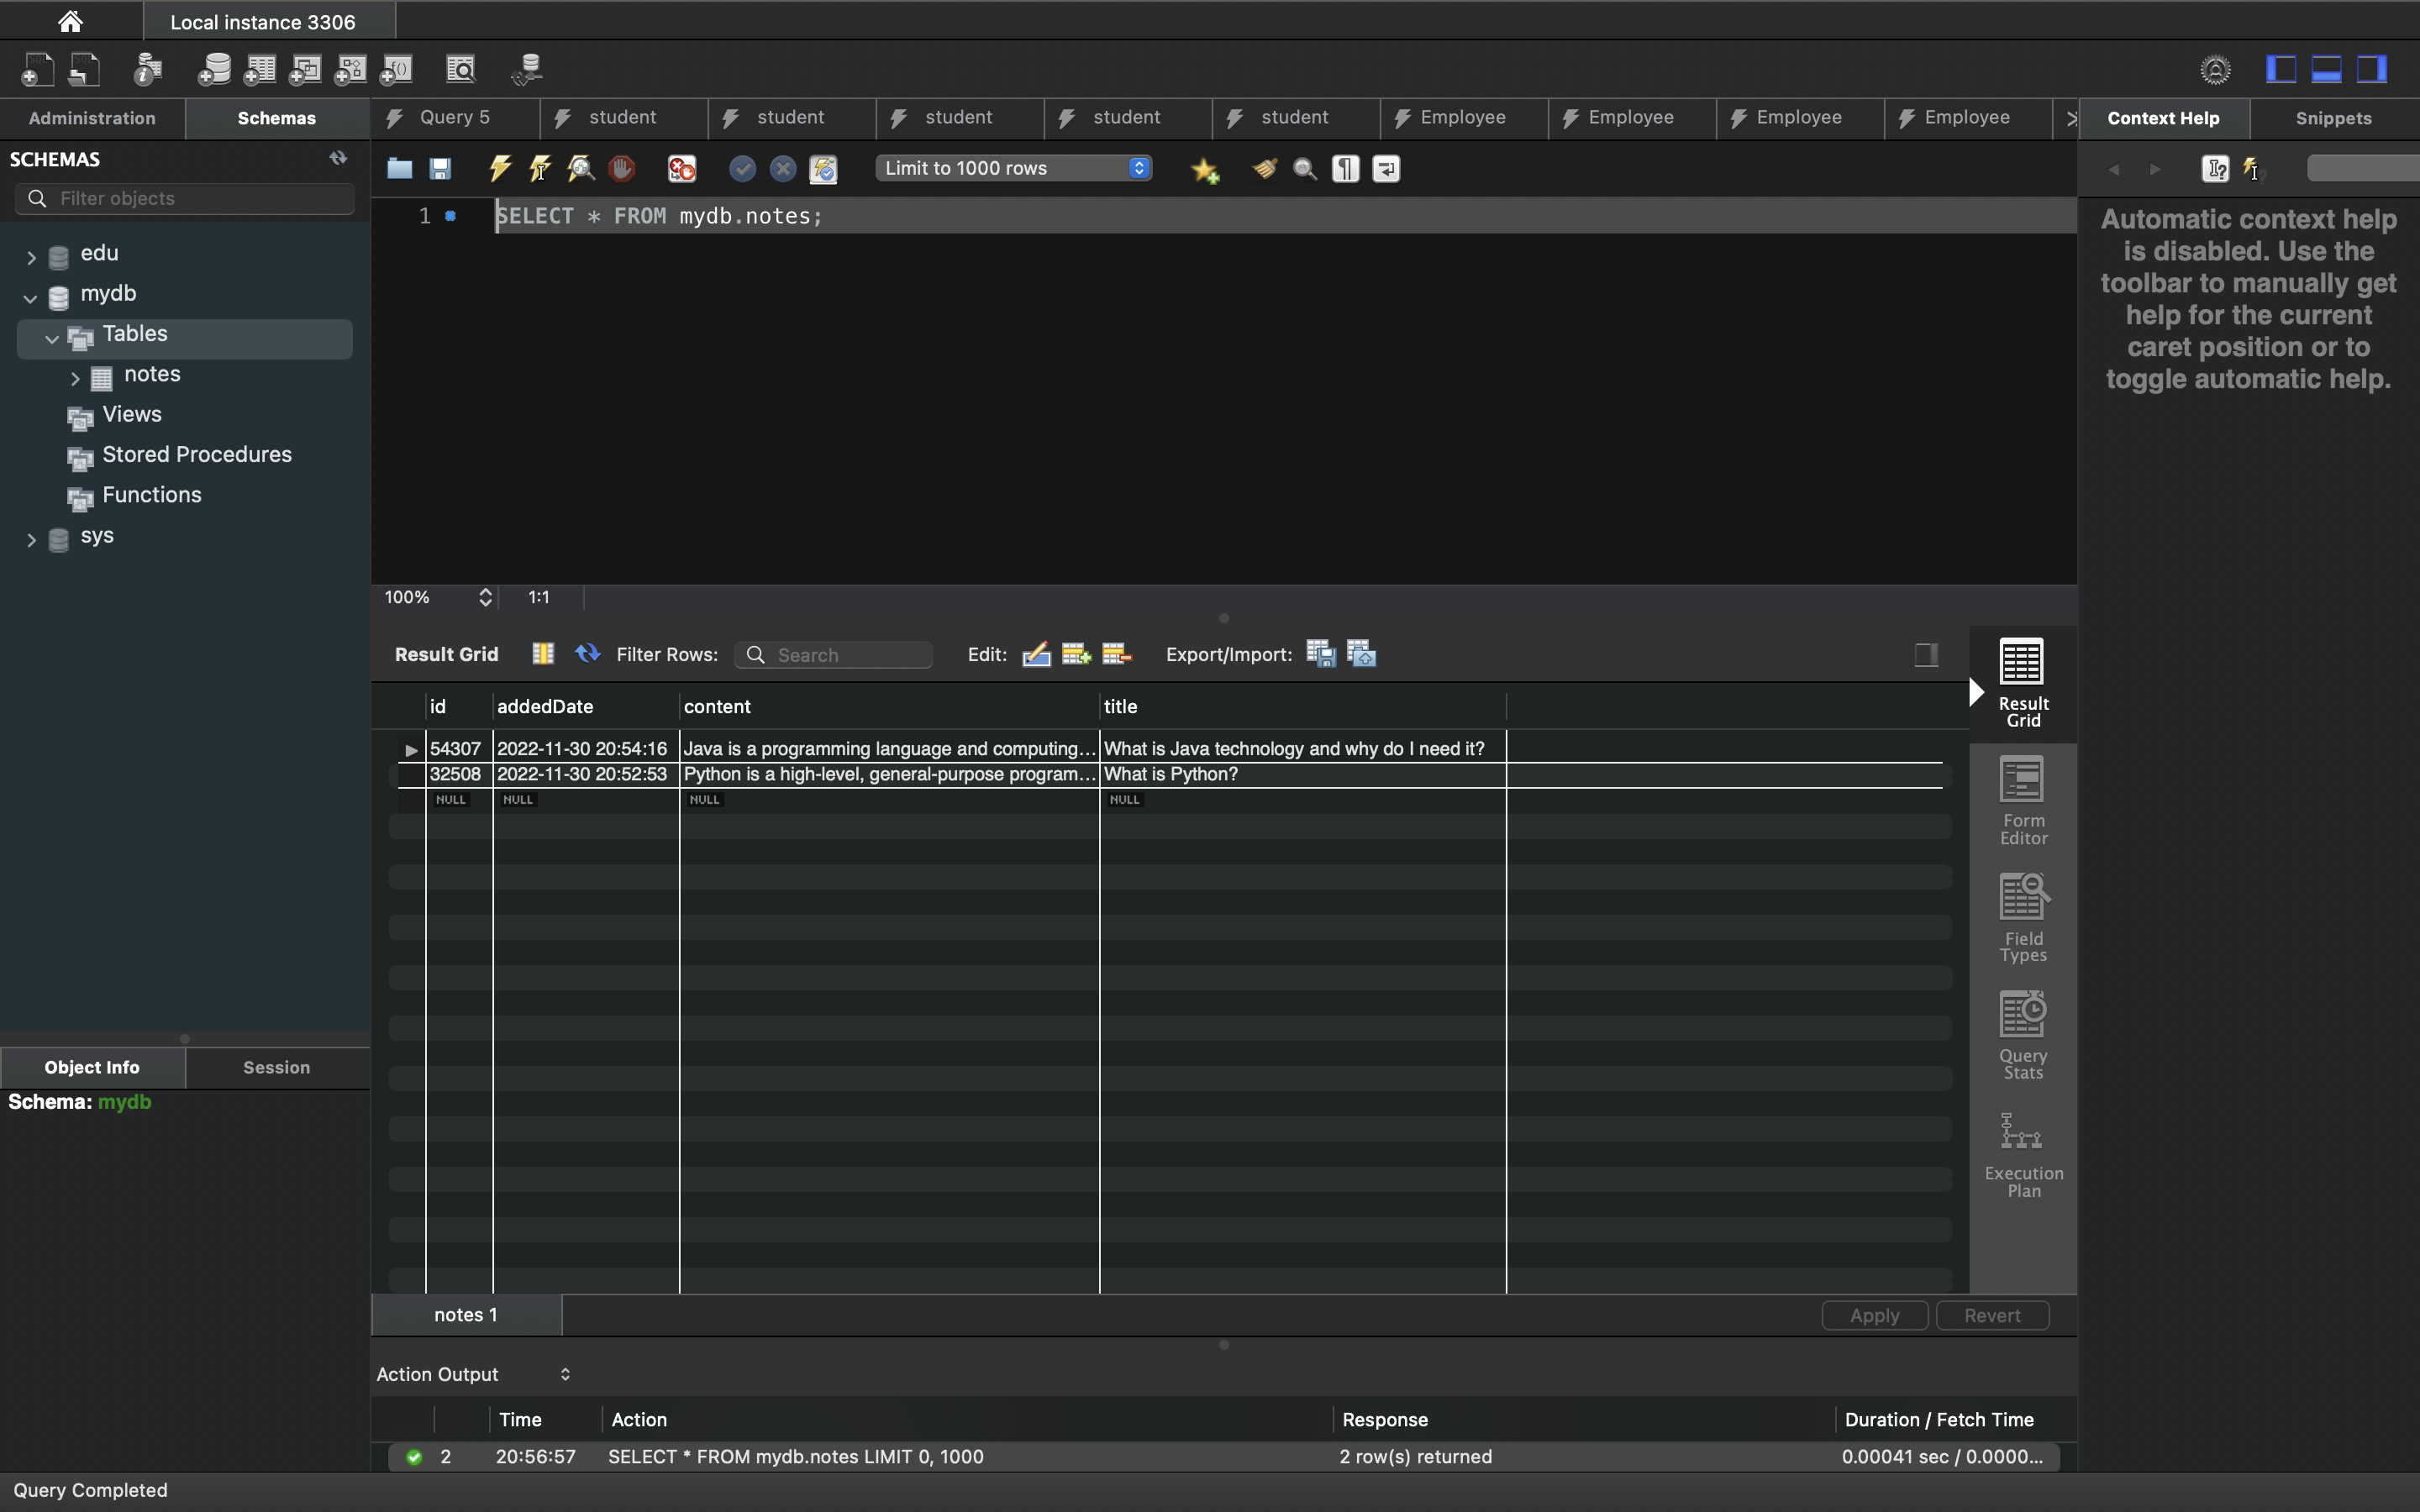Beautify the query with broom icon
This screenshot has width=2420, height=1512.
click(x=1264, y=169)
